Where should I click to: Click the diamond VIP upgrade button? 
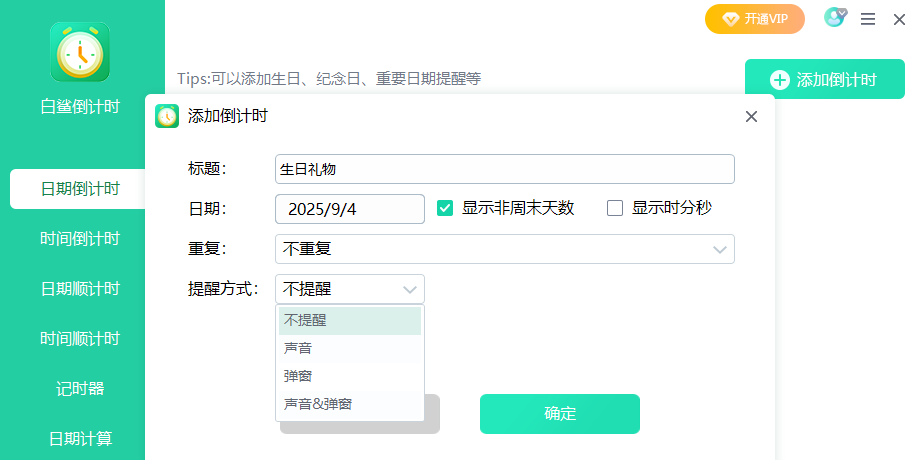coord(755,19)
